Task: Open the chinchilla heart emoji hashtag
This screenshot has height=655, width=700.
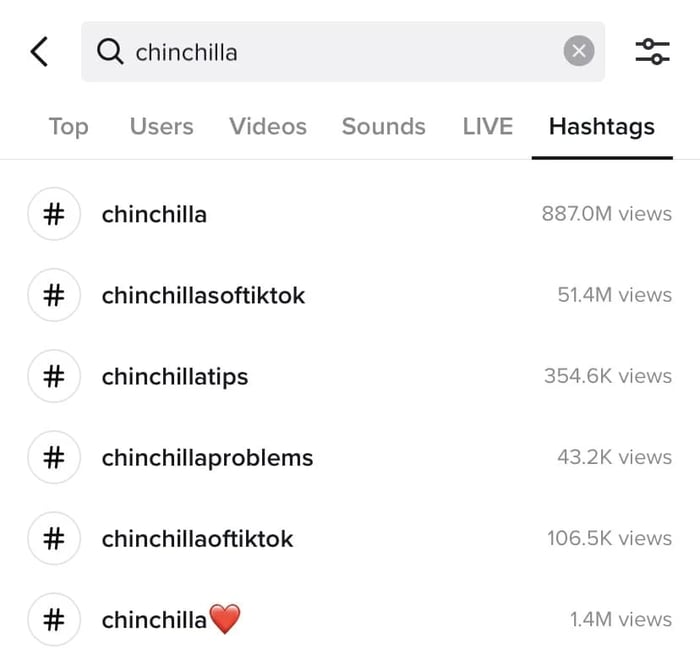Action: [x=171, y=620]
